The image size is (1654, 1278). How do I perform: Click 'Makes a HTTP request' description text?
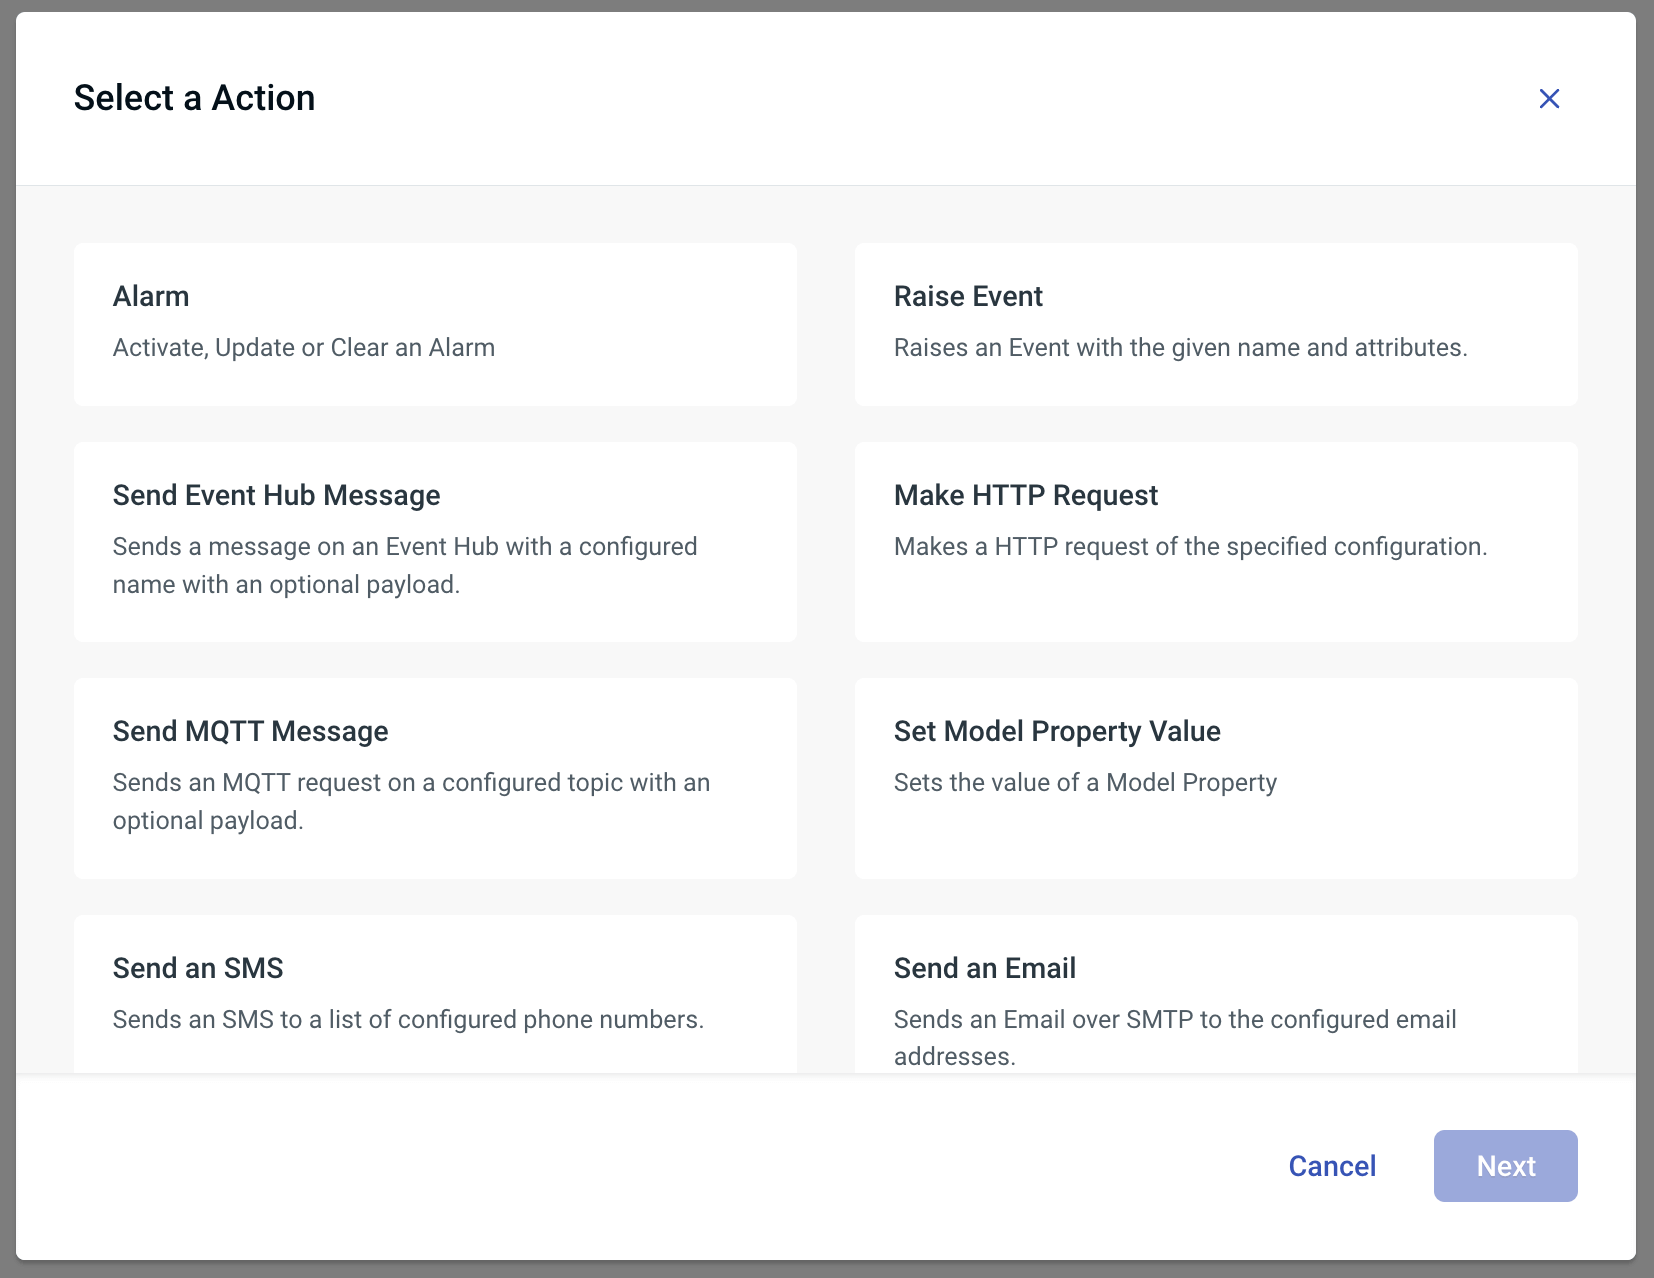[x=1190, y=547]
